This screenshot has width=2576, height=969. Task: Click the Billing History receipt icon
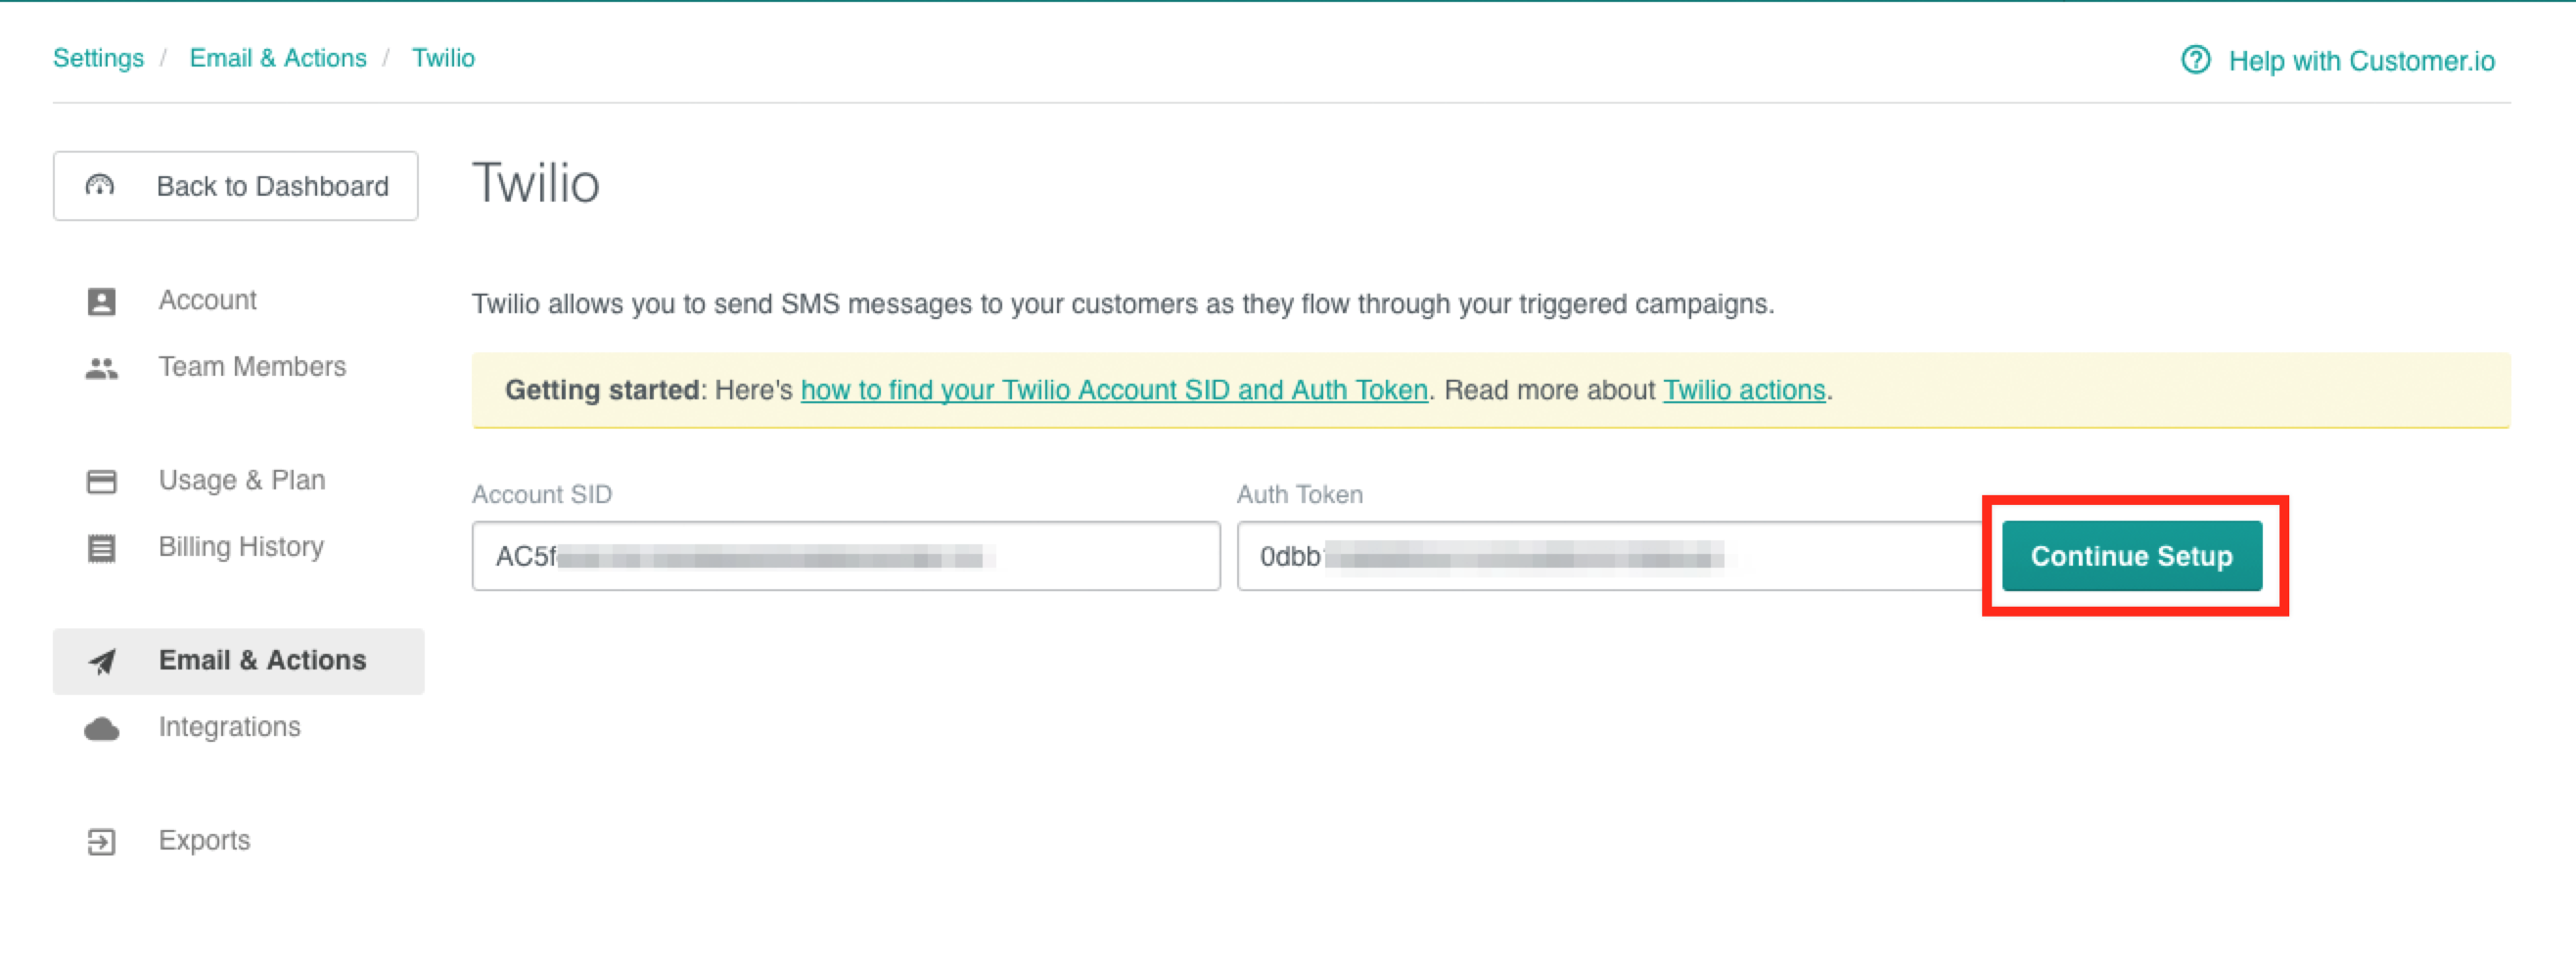100,547
